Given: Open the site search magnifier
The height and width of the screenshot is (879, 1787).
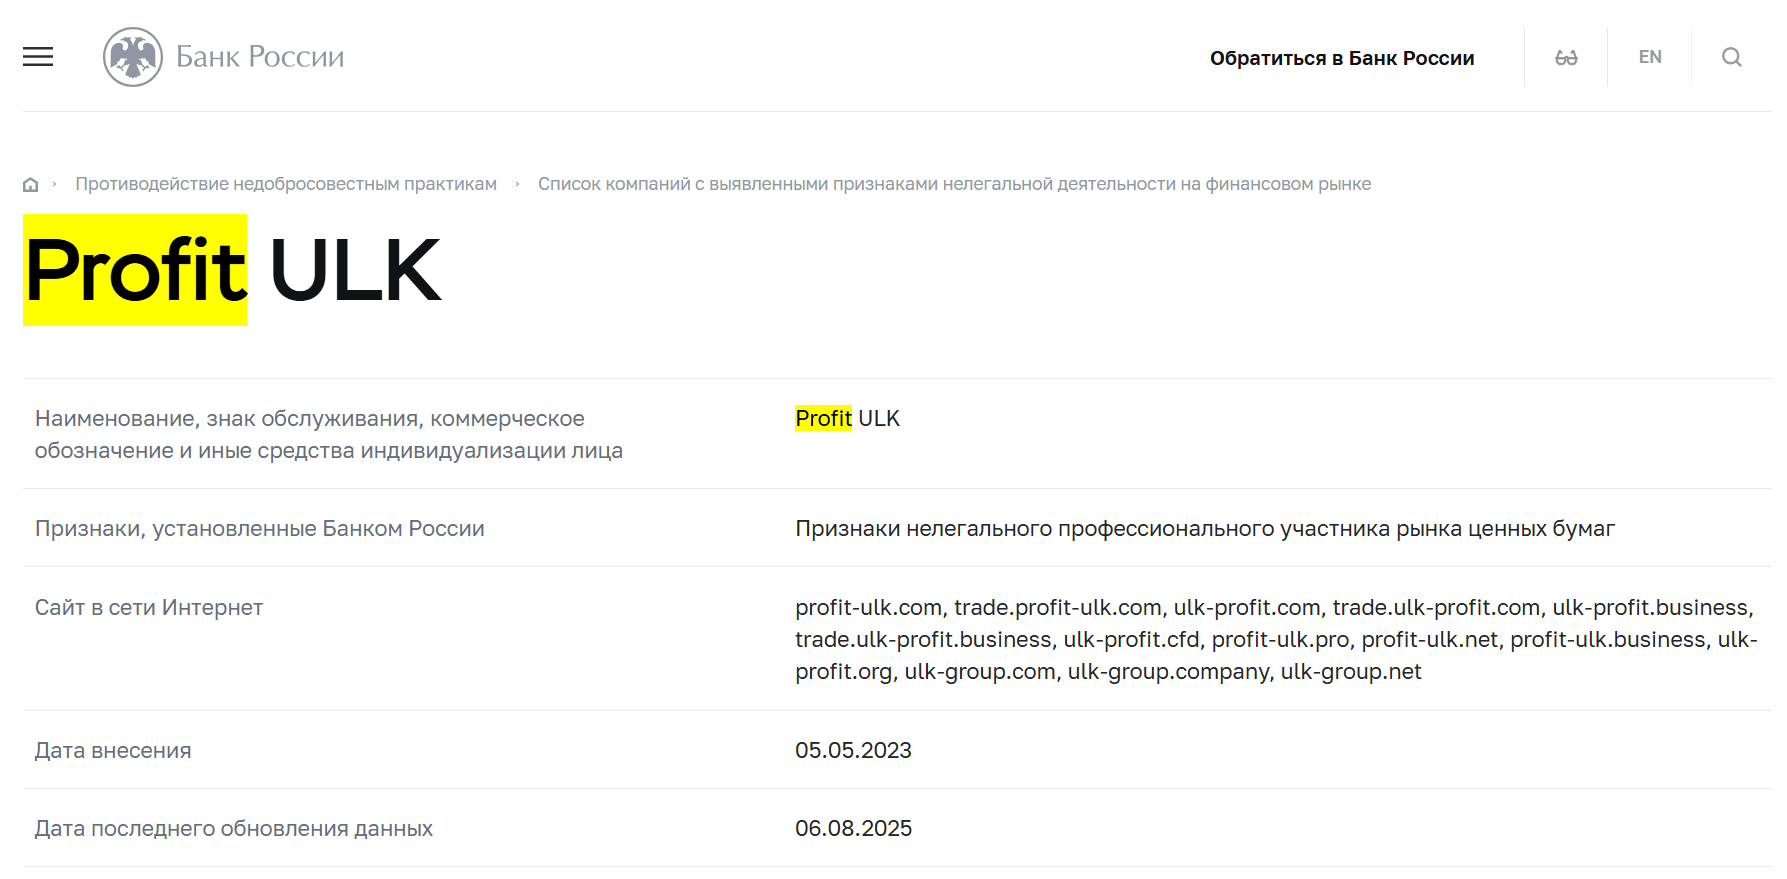Looking at the screenshot, I should (1731, 57).
